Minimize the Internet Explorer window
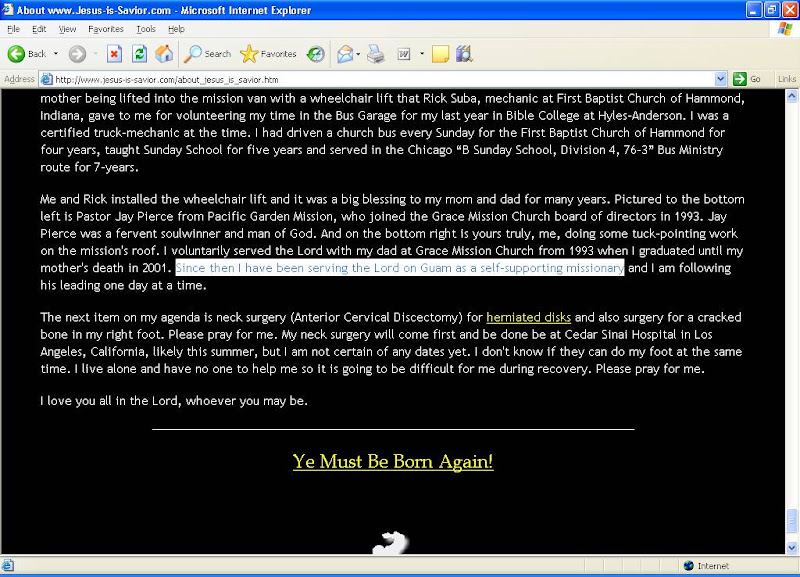Screen dimensions: 800x577 click(754, 10)
